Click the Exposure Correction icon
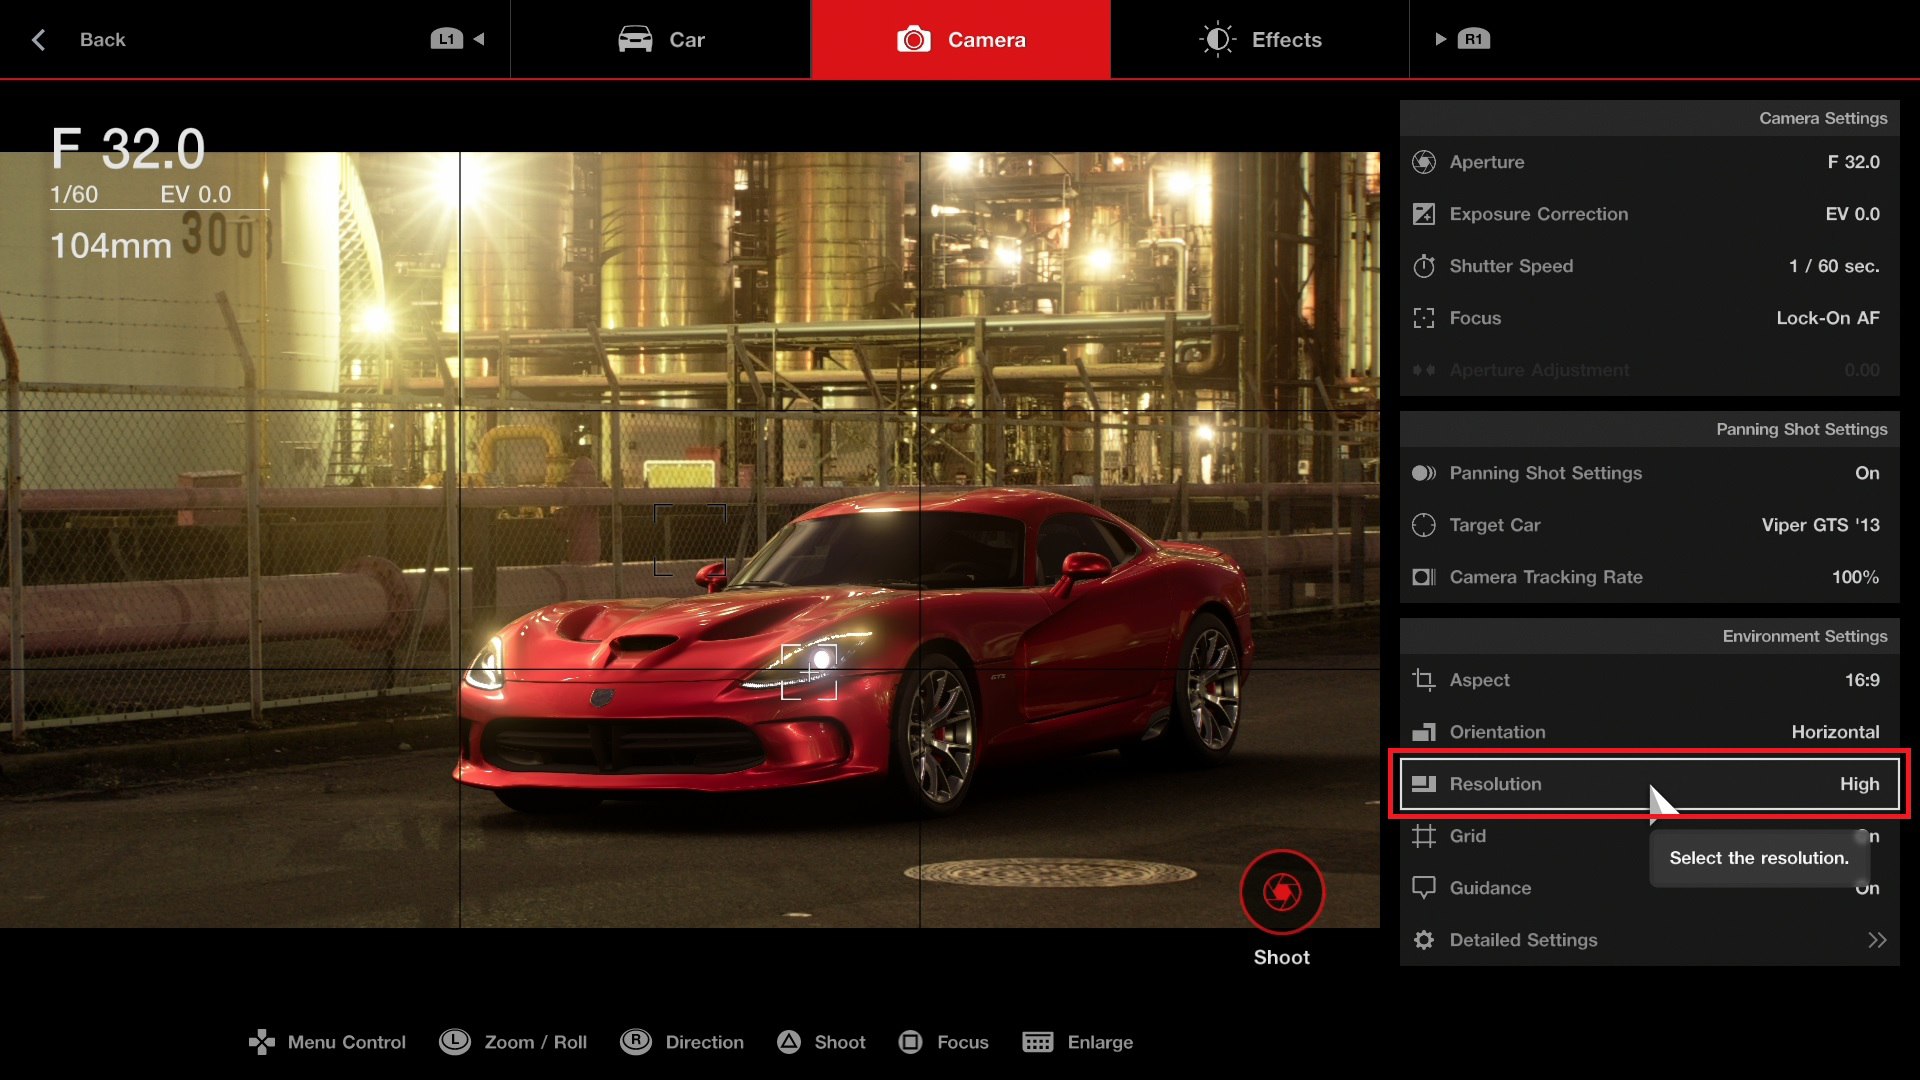Image resolution: width=1920 pixels, height=1080 pixels. [x=1424, y=214]
